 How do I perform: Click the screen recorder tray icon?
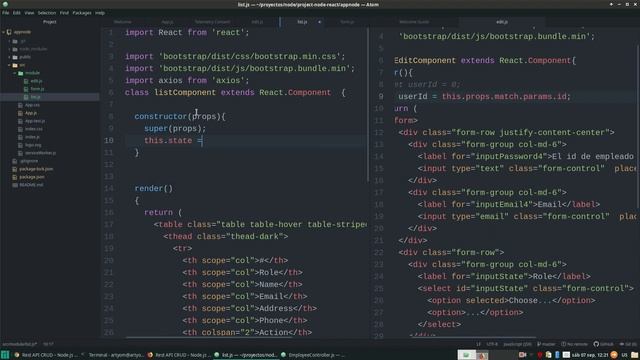[x=523, y=355]
